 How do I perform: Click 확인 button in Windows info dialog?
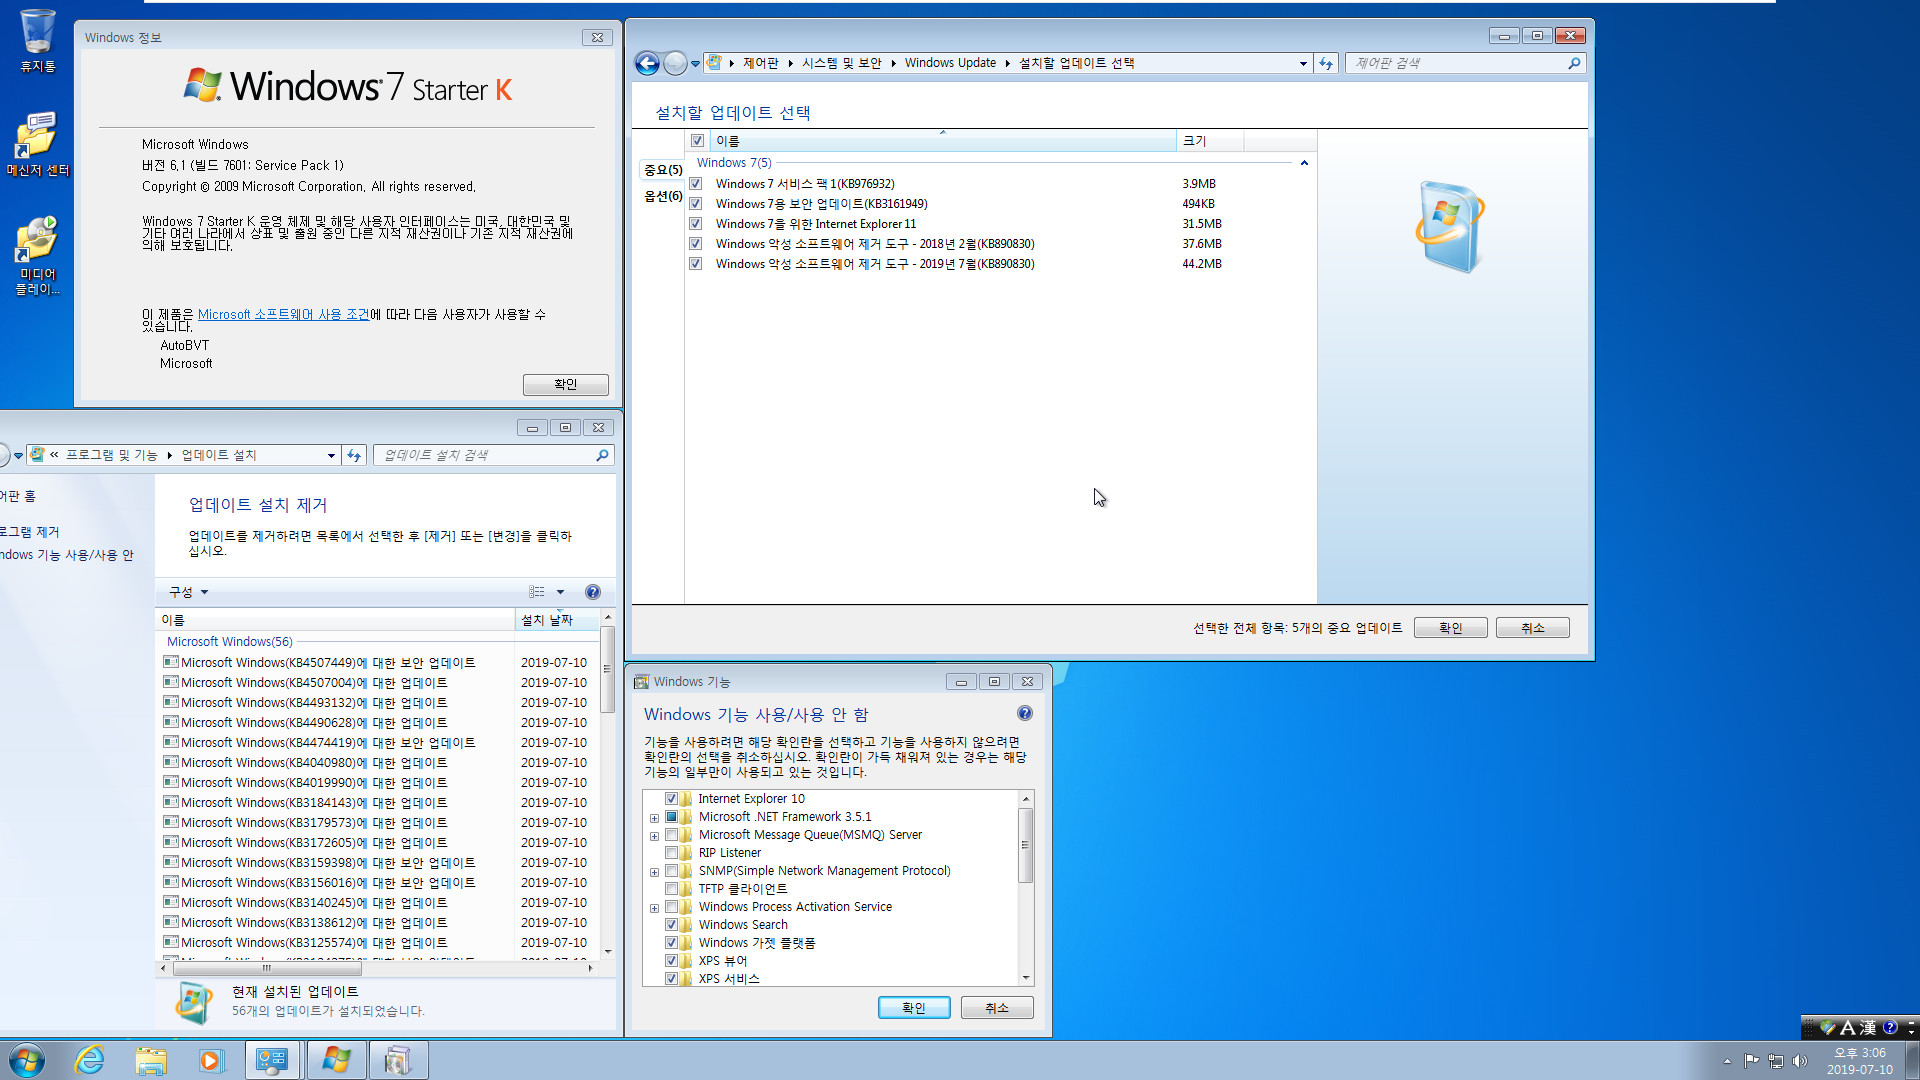[x=565, y=384]
